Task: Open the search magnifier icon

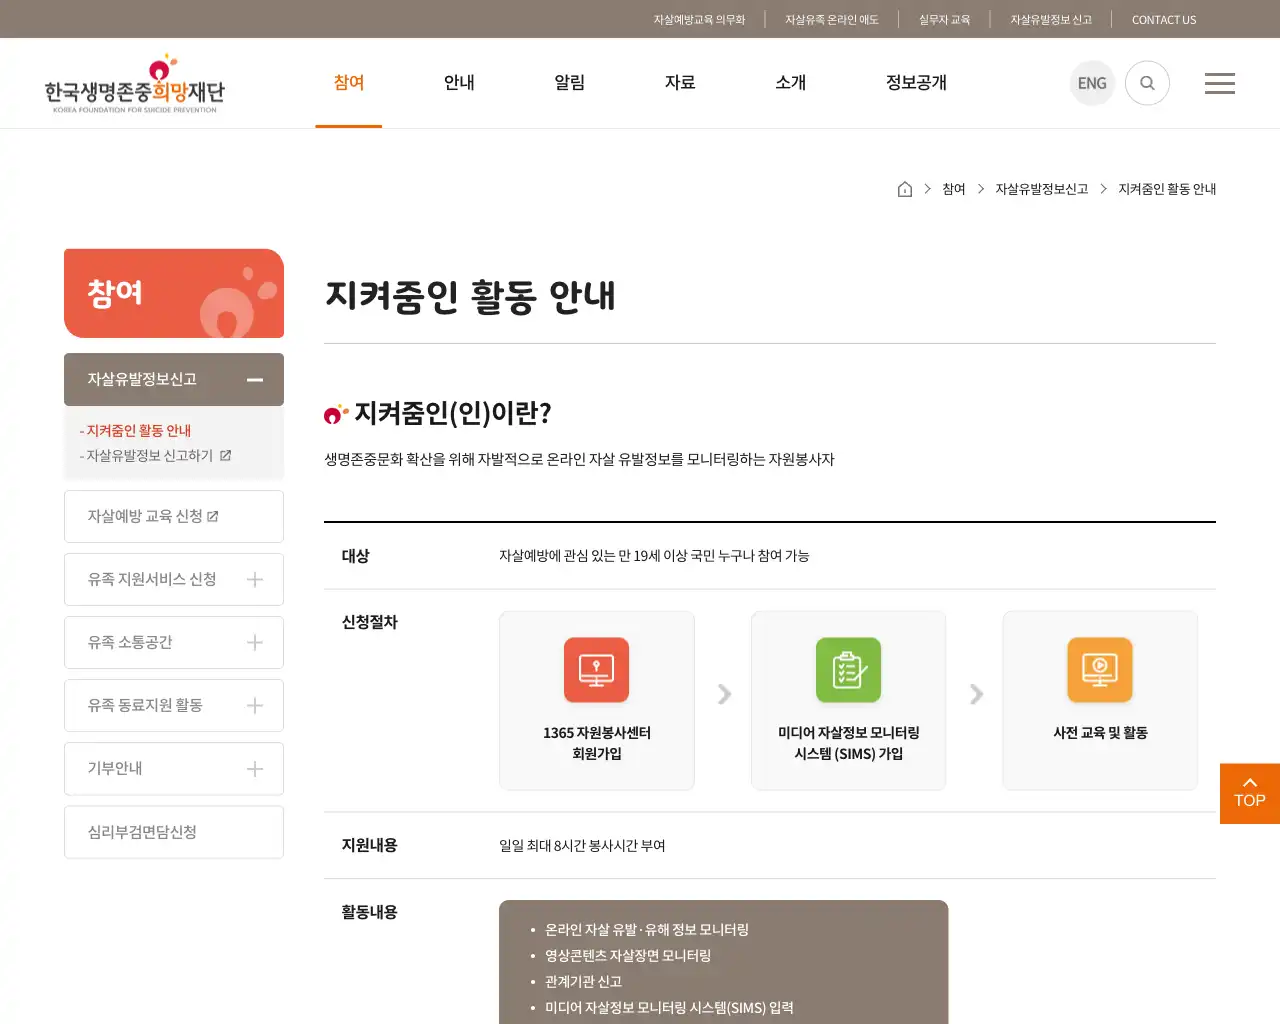Action: (1147, 83)
